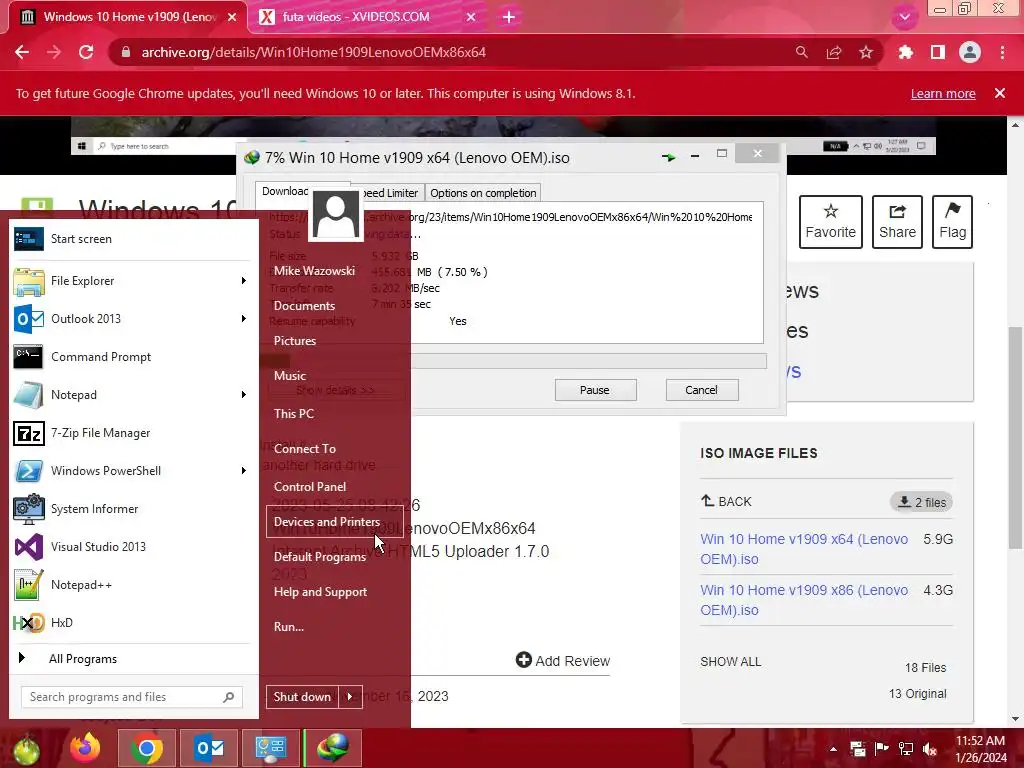Open Documents from start menu
The height and width of the screenshot is (768, 1024).
304,306
